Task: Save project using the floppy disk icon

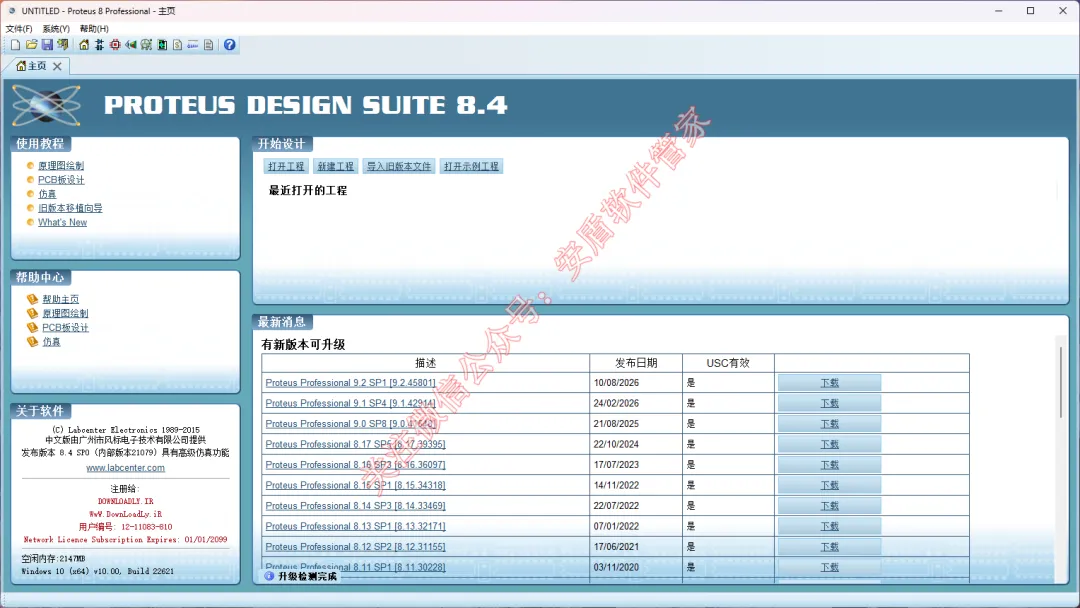Action: point(48,45)
